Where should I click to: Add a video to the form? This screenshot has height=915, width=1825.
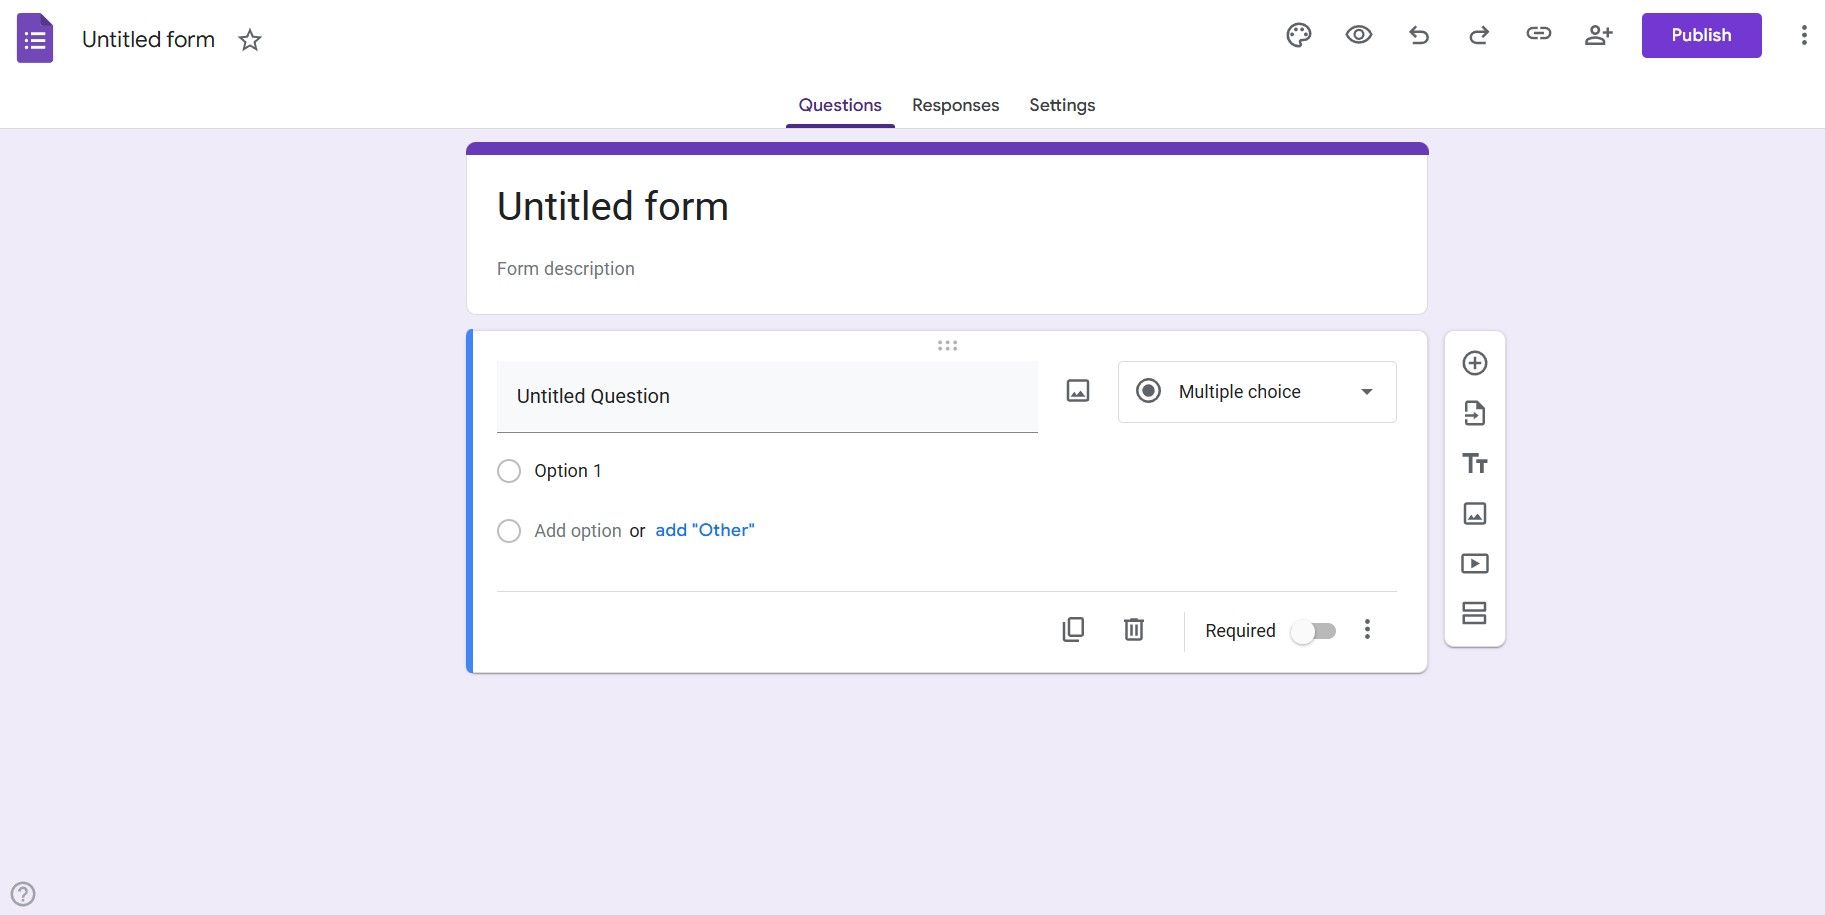click(1474, 563)
